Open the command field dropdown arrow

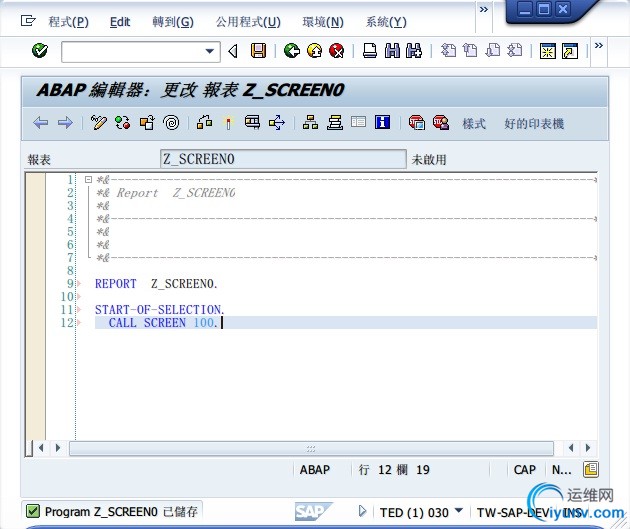[x=209, y=51]
